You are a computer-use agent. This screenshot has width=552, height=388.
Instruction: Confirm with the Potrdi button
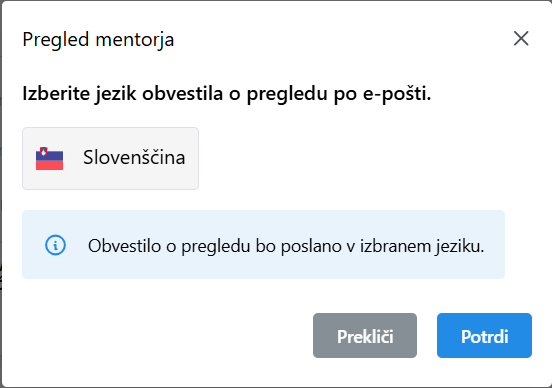(484, 336)
